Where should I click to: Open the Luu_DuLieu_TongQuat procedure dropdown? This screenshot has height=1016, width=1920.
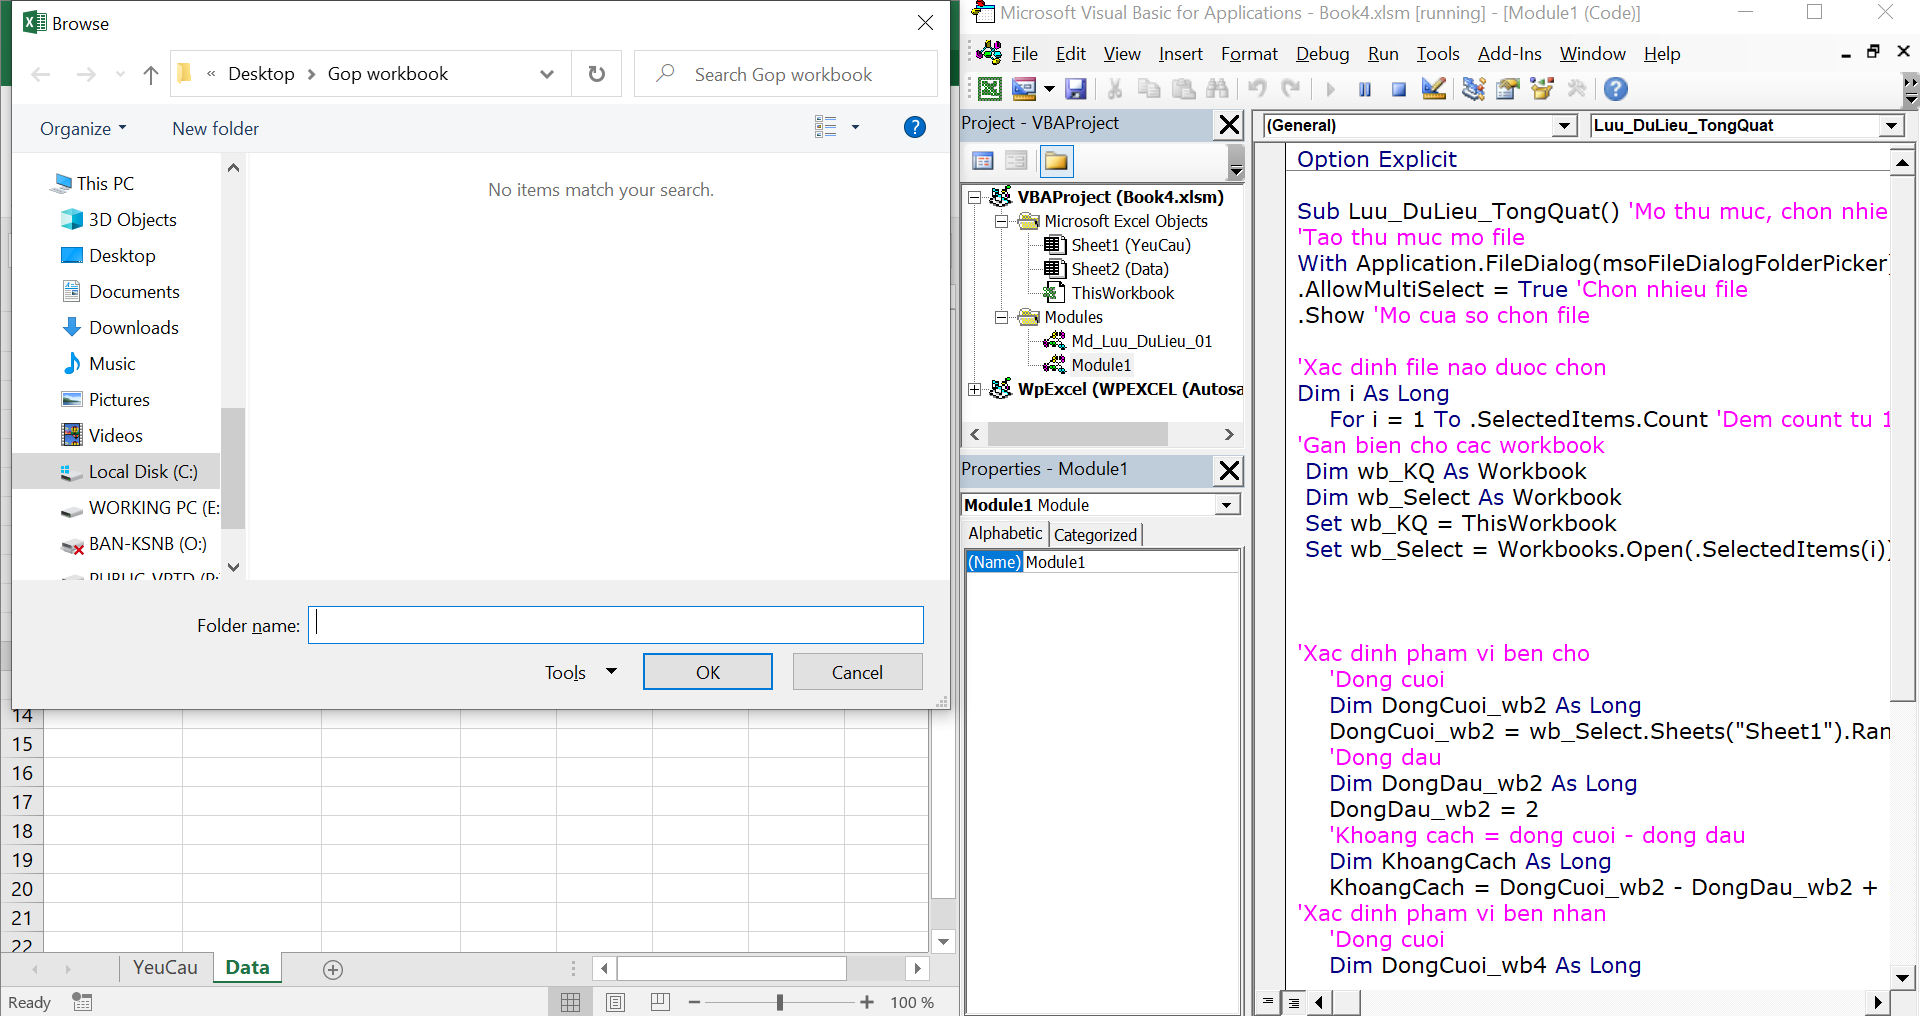[1890, 126]
